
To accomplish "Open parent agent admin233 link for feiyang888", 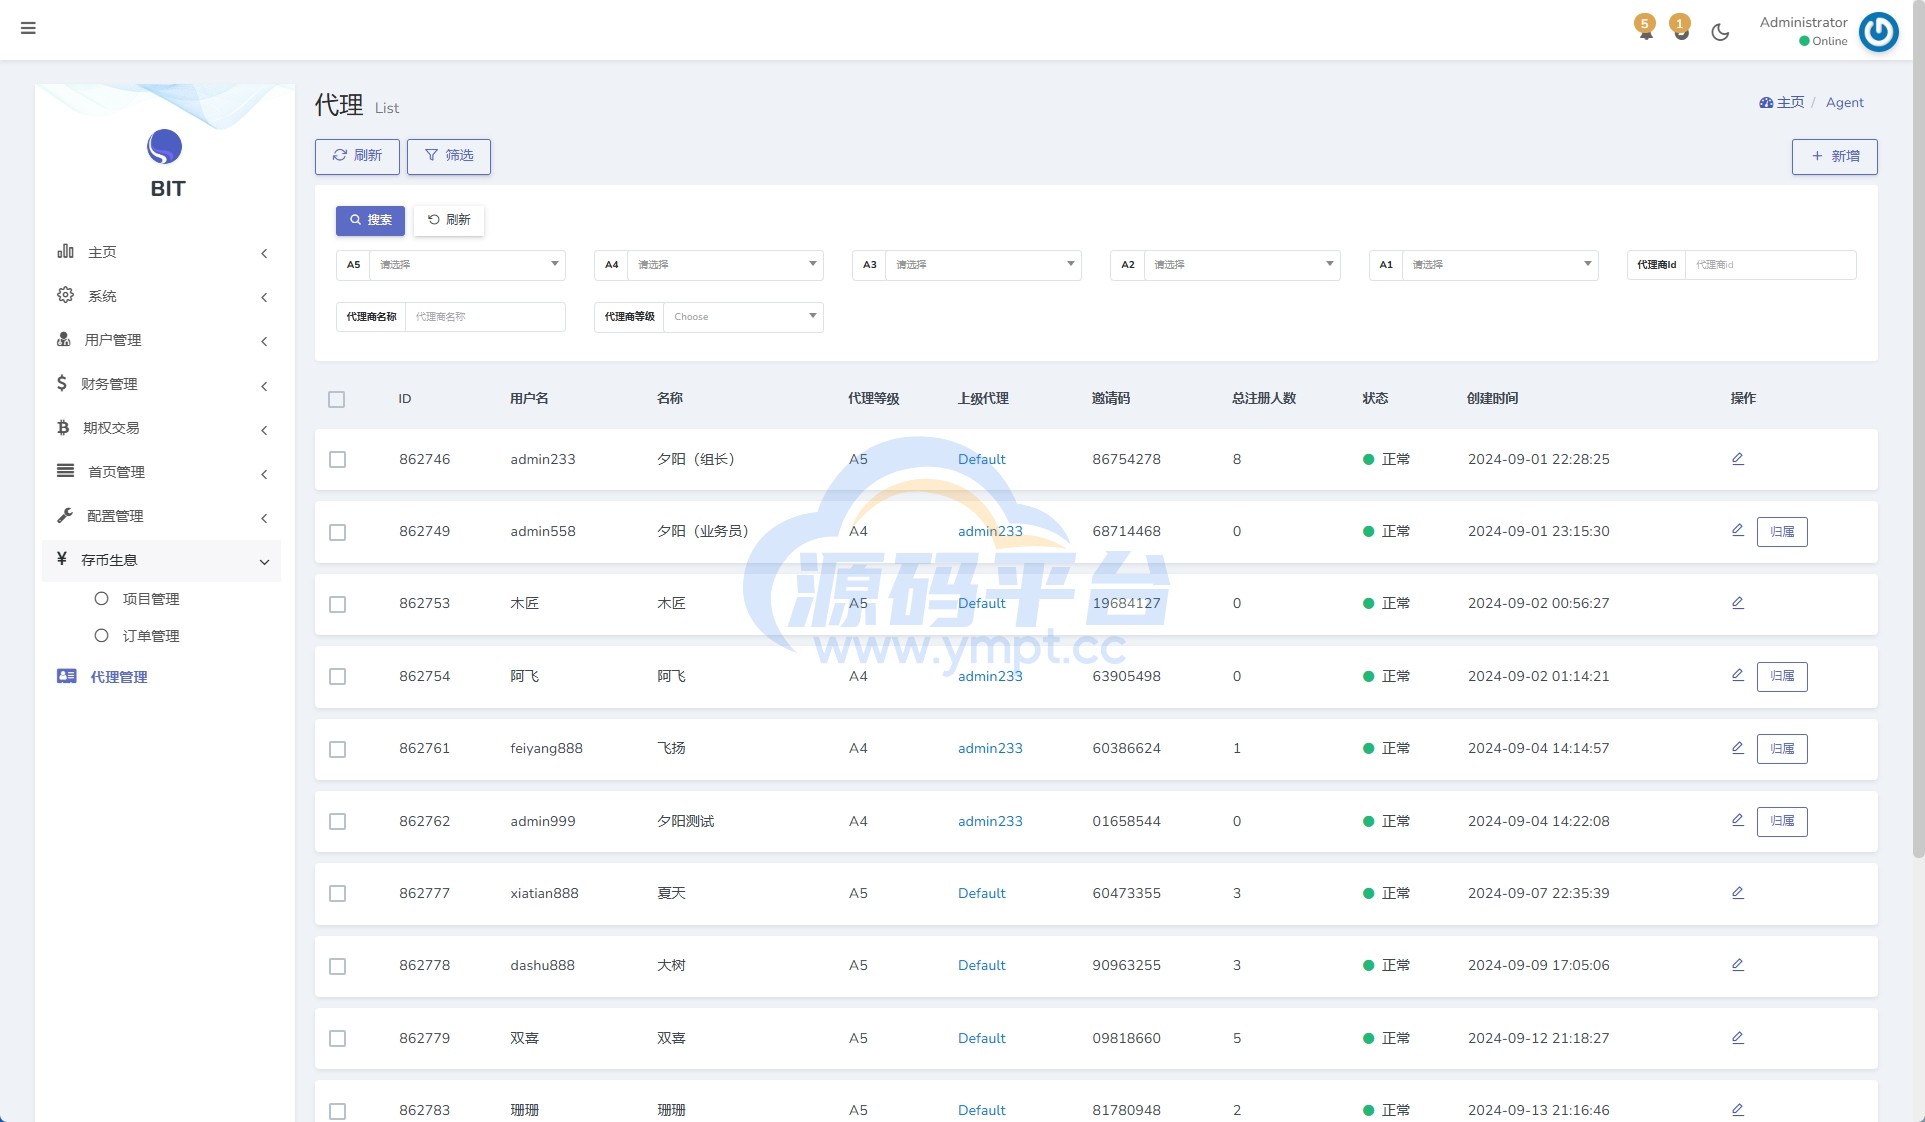I will point(990,749).
